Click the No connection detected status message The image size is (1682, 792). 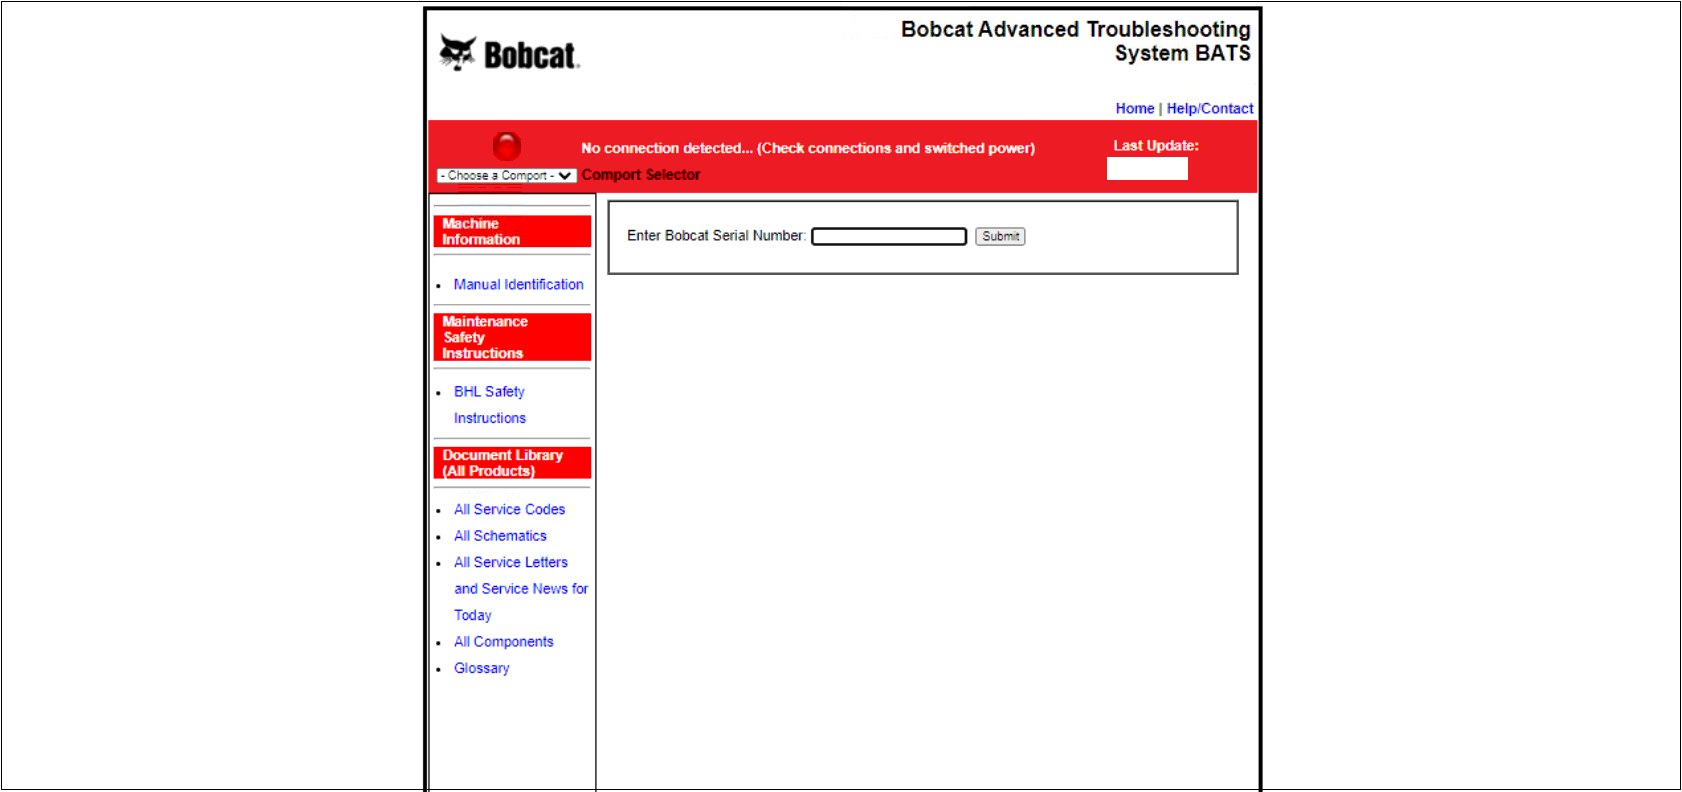(807, 149)
